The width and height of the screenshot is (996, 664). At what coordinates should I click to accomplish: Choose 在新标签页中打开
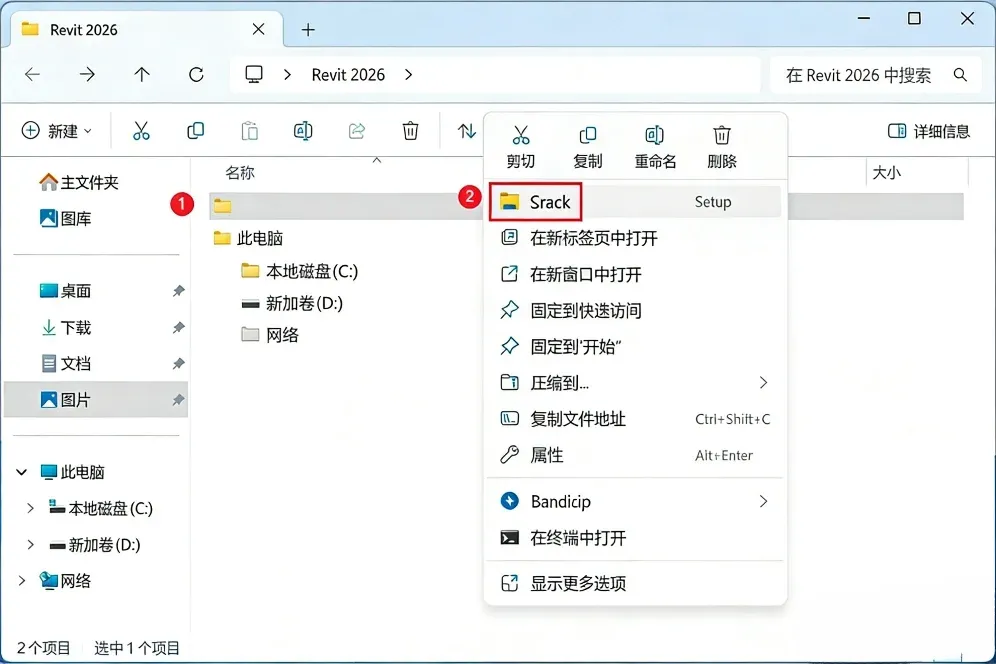[635, 238]
